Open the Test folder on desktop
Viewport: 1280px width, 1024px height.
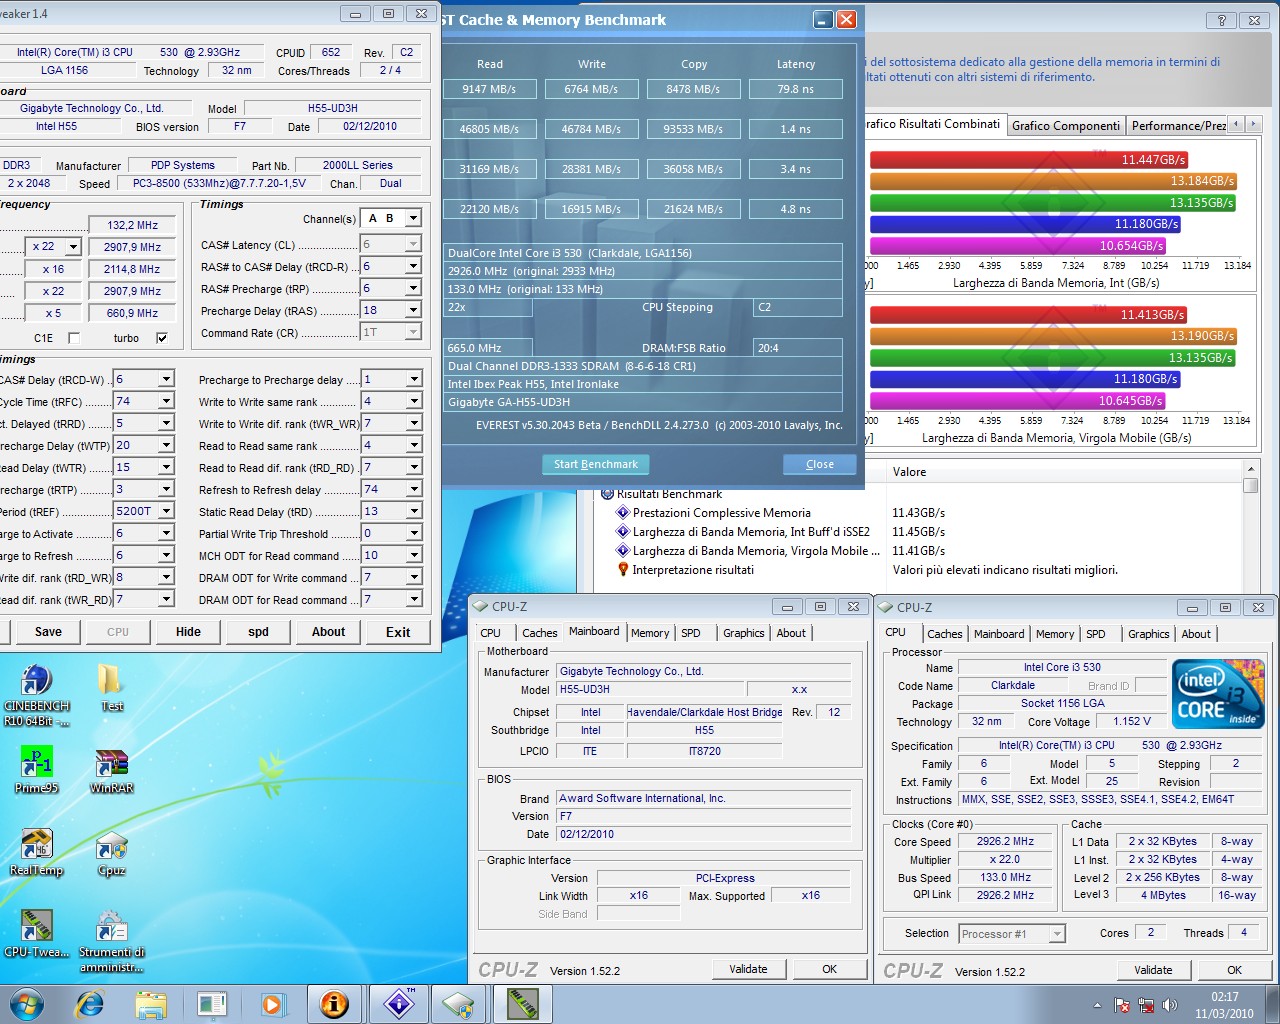tap(112, 688)
